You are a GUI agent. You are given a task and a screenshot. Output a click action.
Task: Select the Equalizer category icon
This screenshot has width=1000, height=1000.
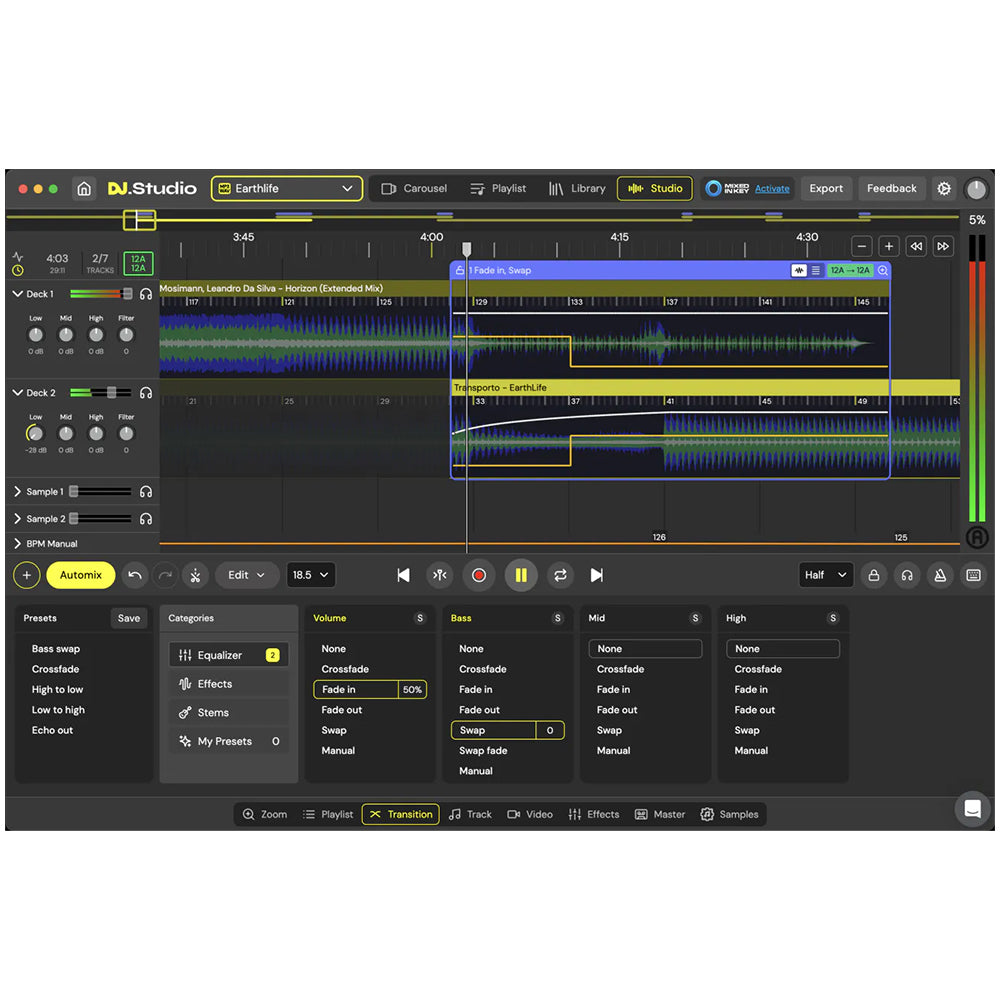(188, 655)
